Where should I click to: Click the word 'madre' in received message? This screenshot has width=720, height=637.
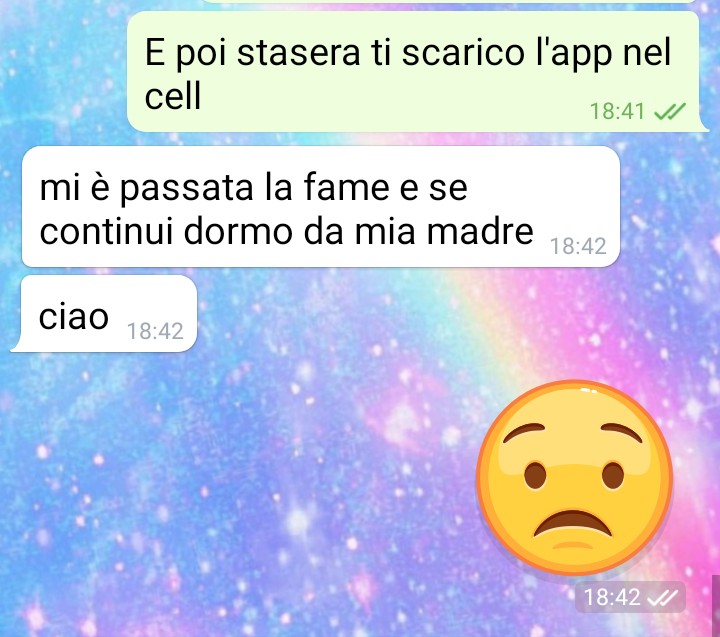coord(480,231)
